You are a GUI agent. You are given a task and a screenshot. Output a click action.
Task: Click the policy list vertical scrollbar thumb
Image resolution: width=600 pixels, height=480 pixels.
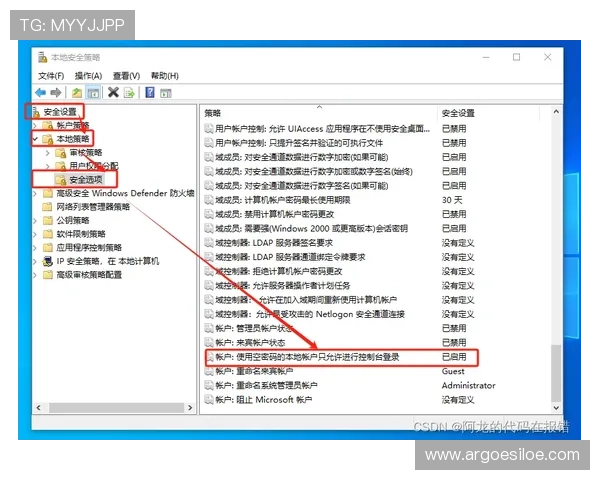click(556, 374)
